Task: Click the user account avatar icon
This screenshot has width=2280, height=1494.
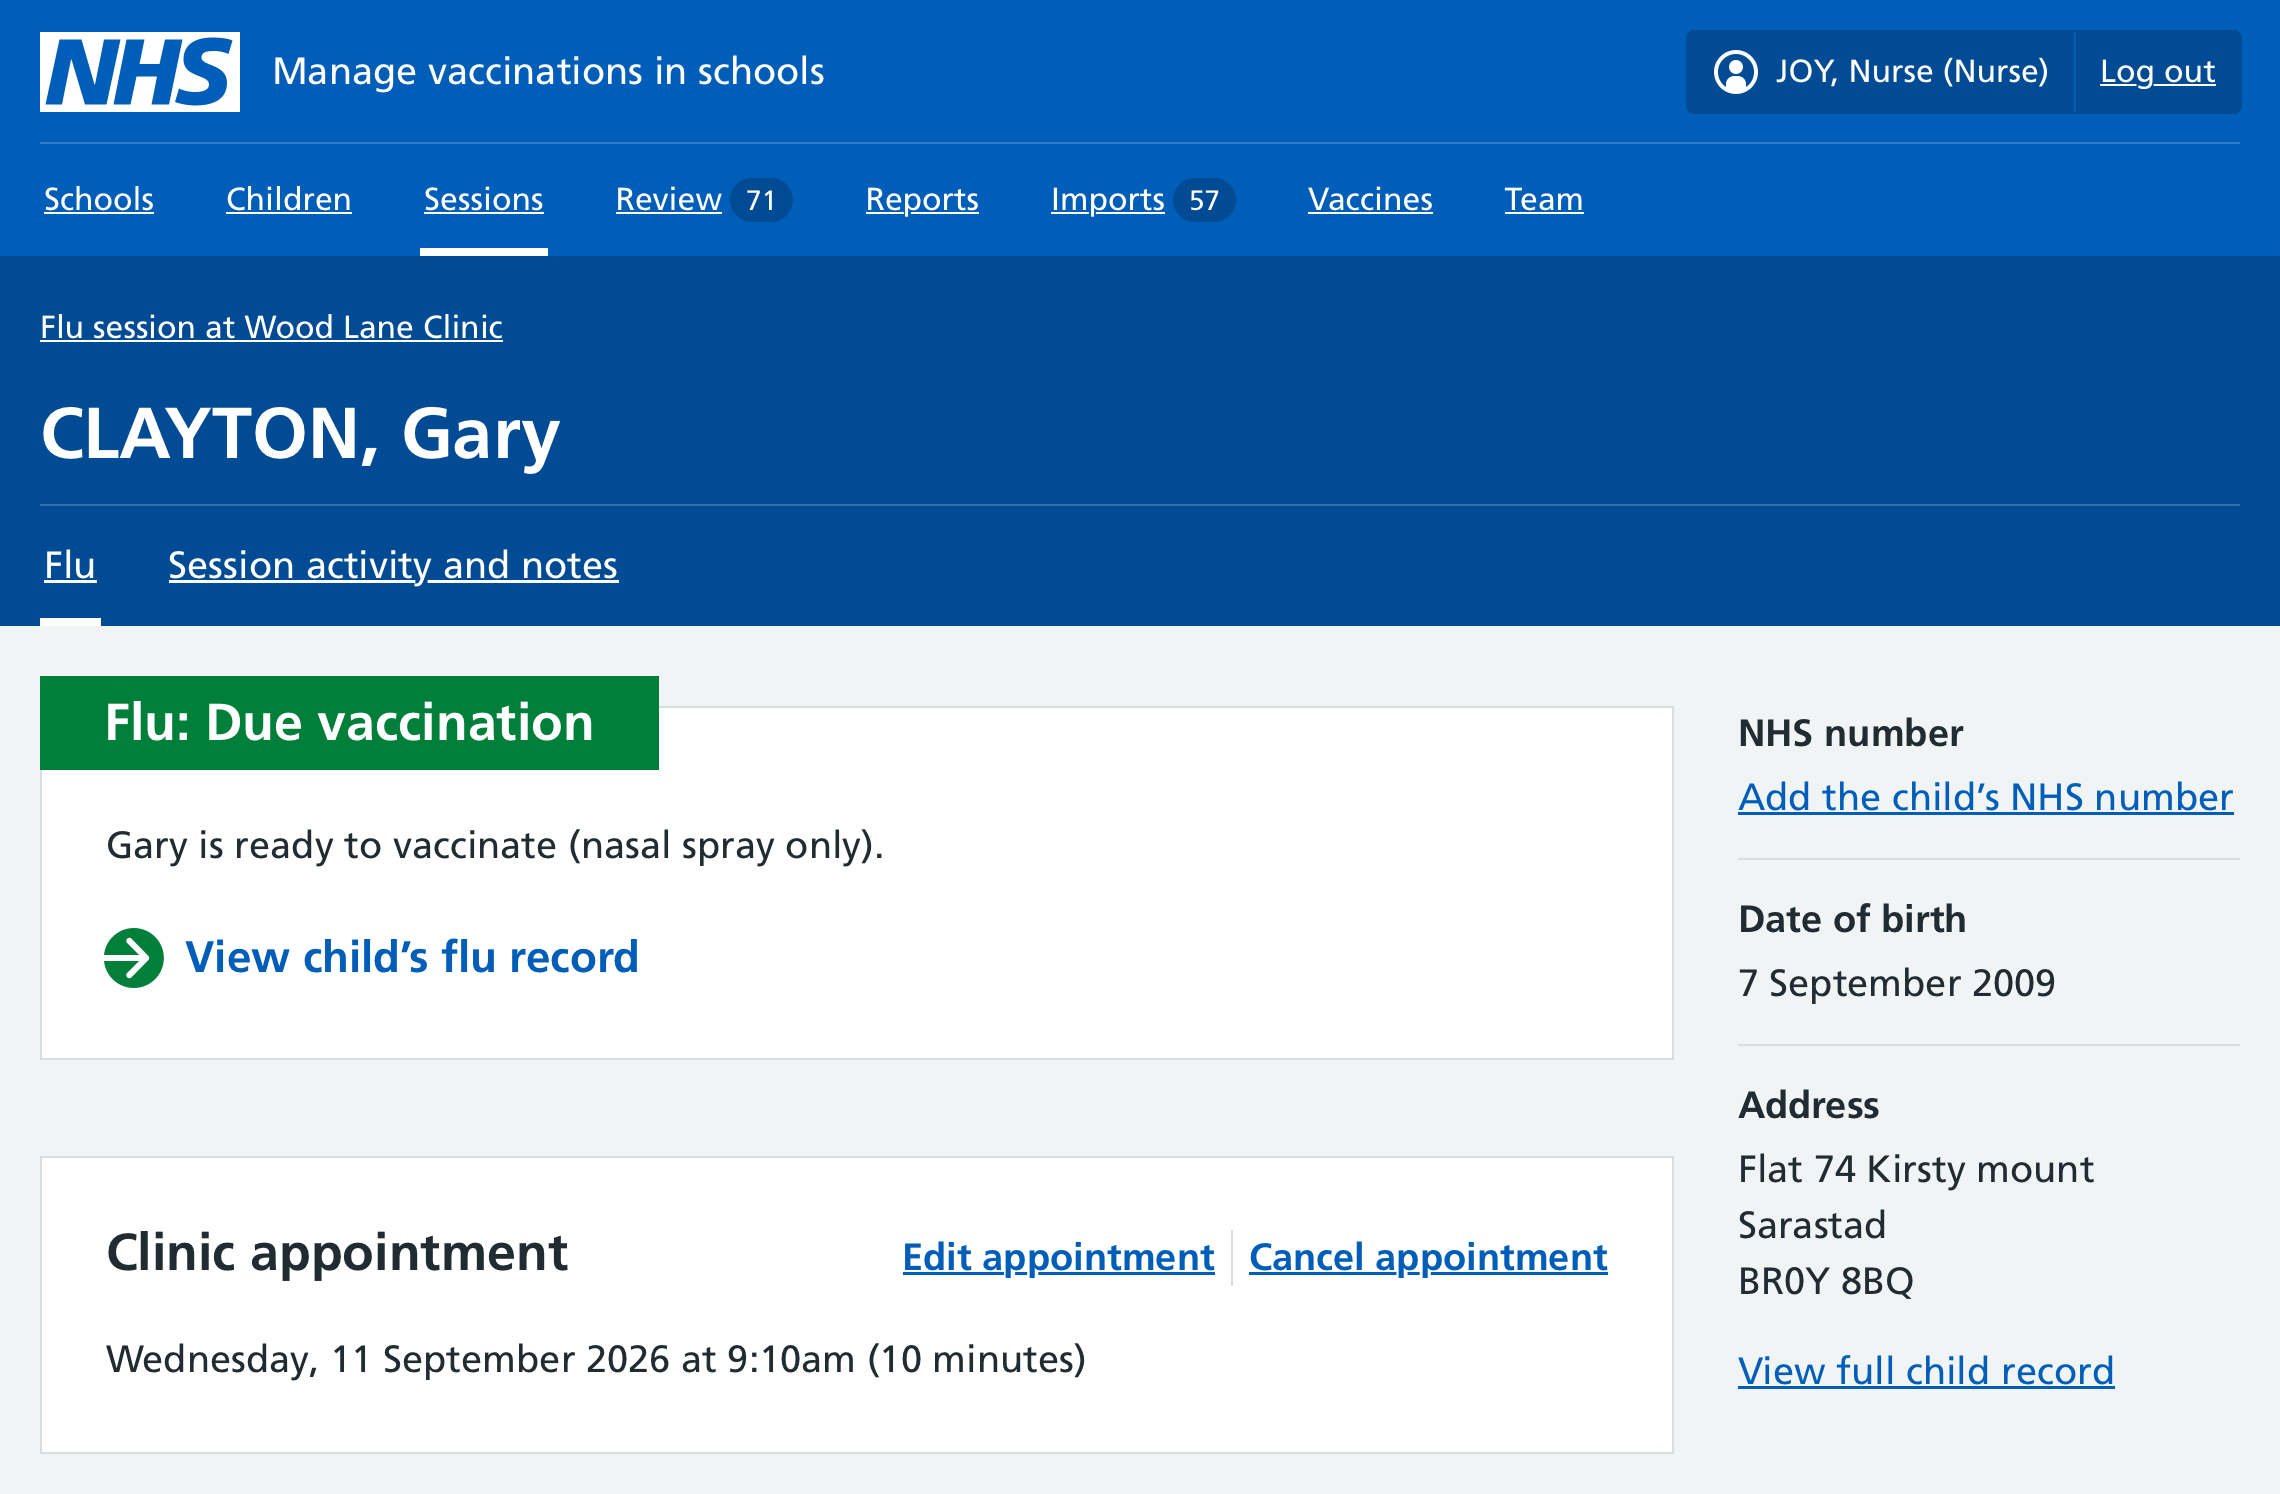Action: coord(1735,72)
